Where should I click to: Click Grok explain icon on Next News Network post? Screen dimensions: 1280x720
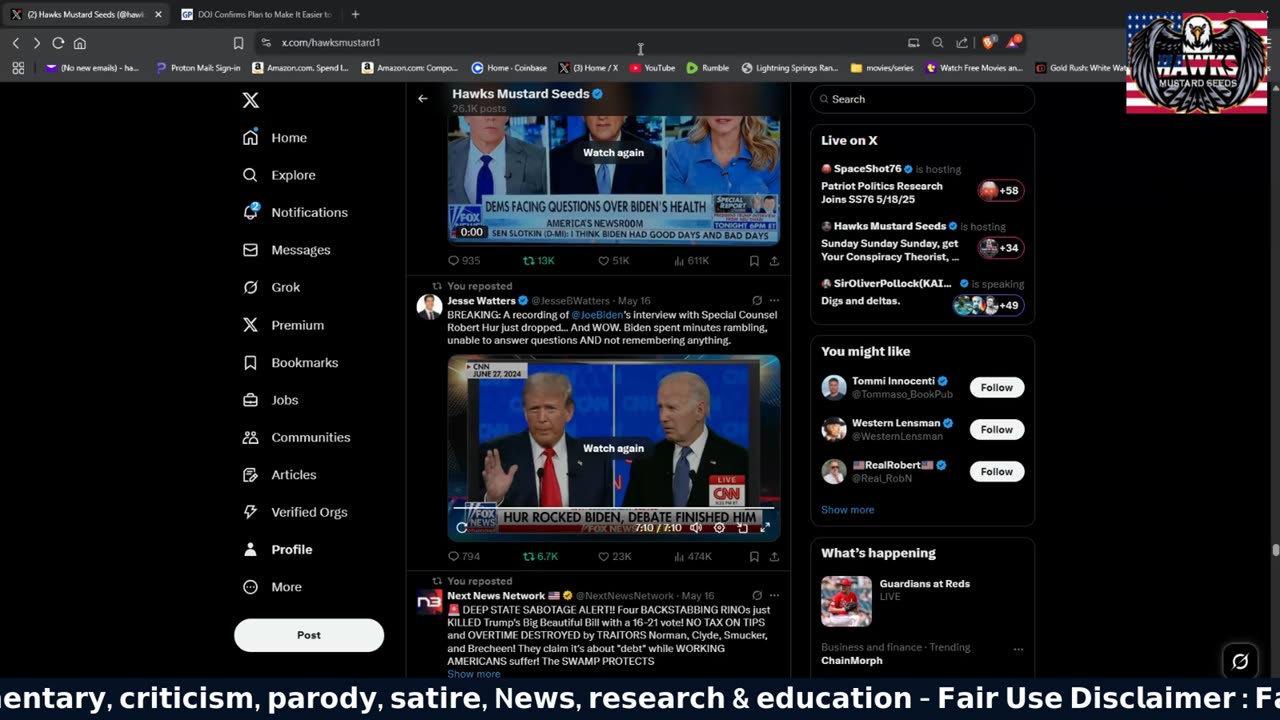757,595
